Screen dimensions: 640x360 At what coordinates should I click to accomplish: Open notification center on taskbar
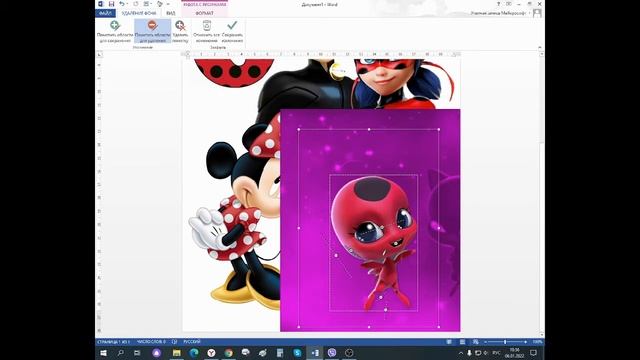click(x=533, y=353)
